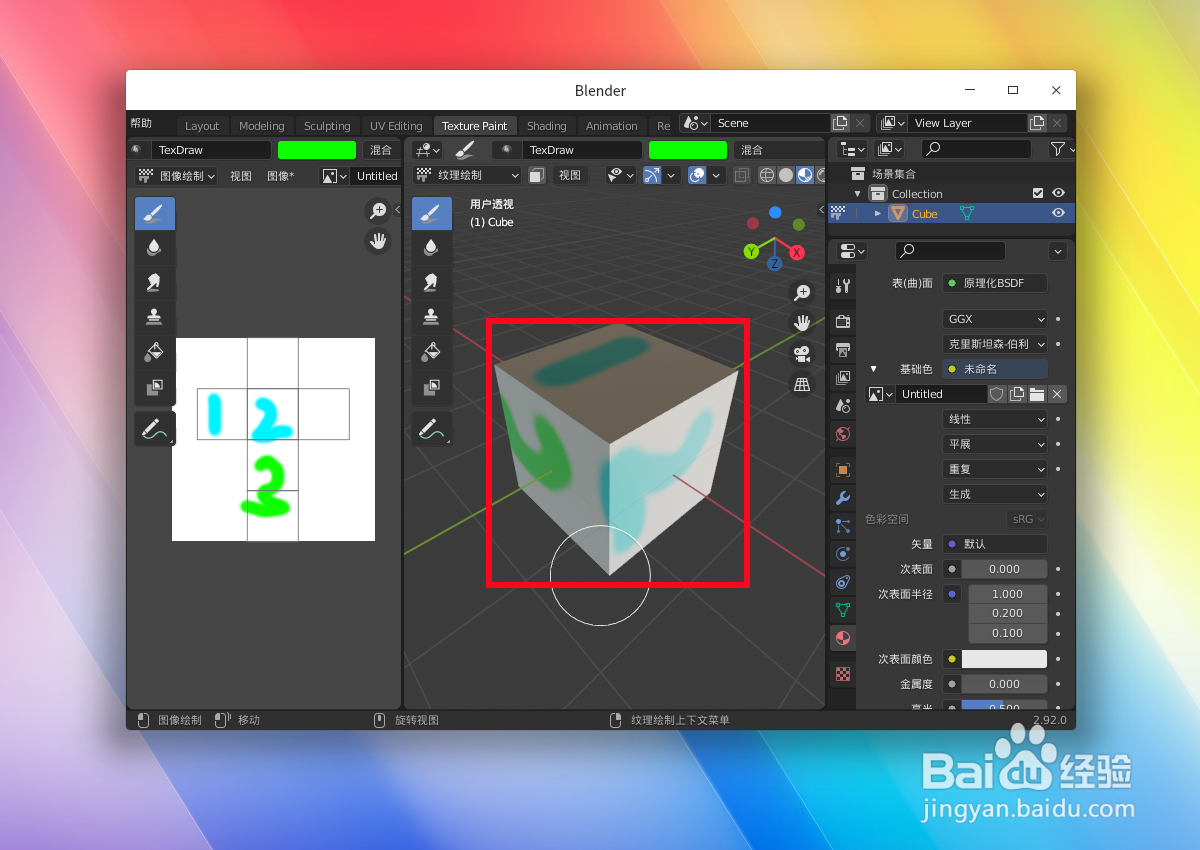Switch to material preview shading
1200x850 pixels.
804,175
